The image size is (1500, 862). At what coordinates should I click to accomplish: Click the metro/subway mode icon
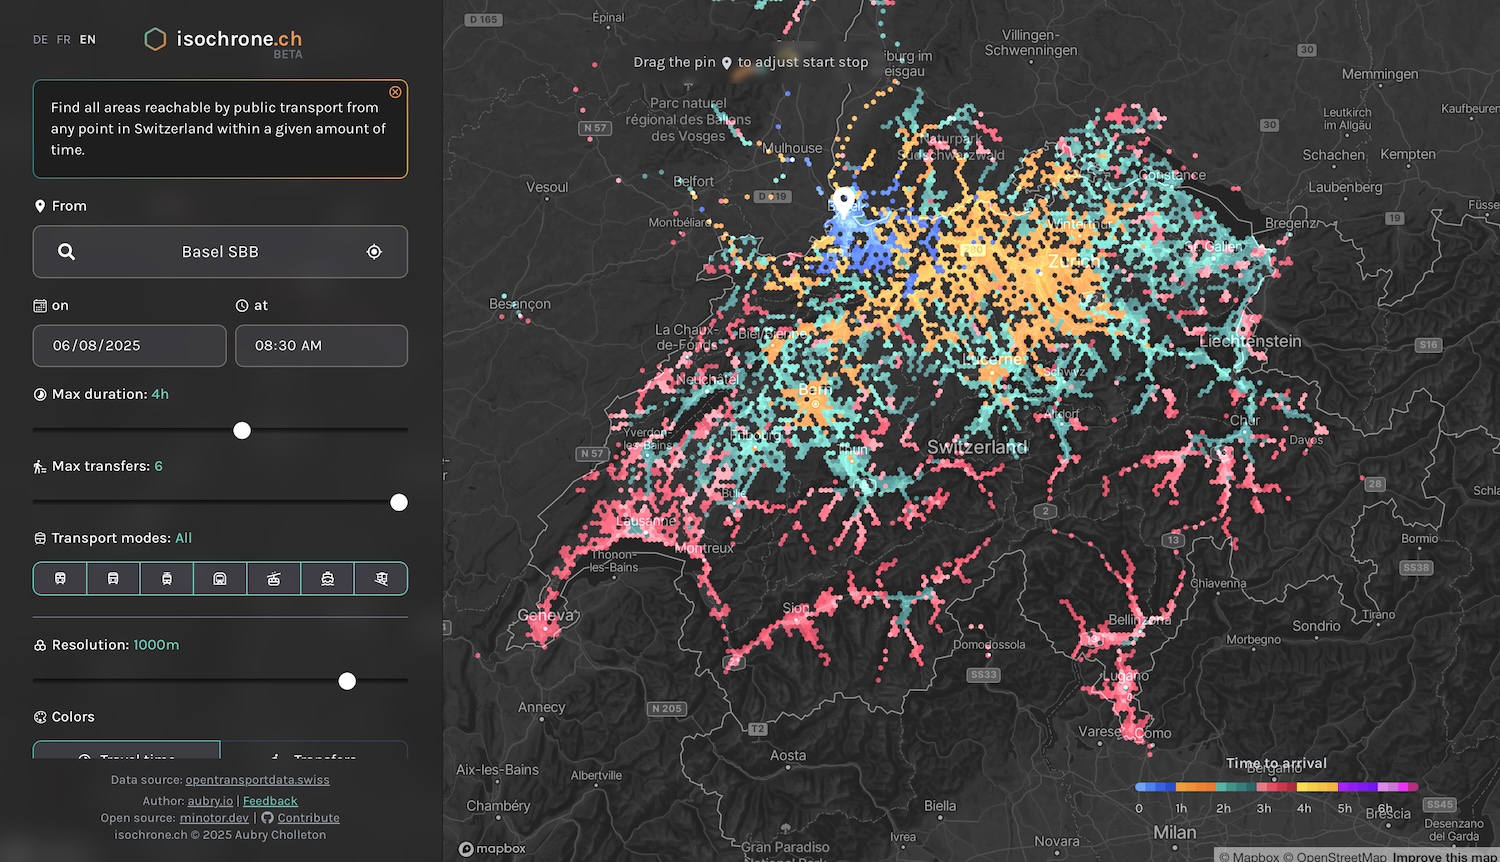pyautogui.click(x=220, y=579)
